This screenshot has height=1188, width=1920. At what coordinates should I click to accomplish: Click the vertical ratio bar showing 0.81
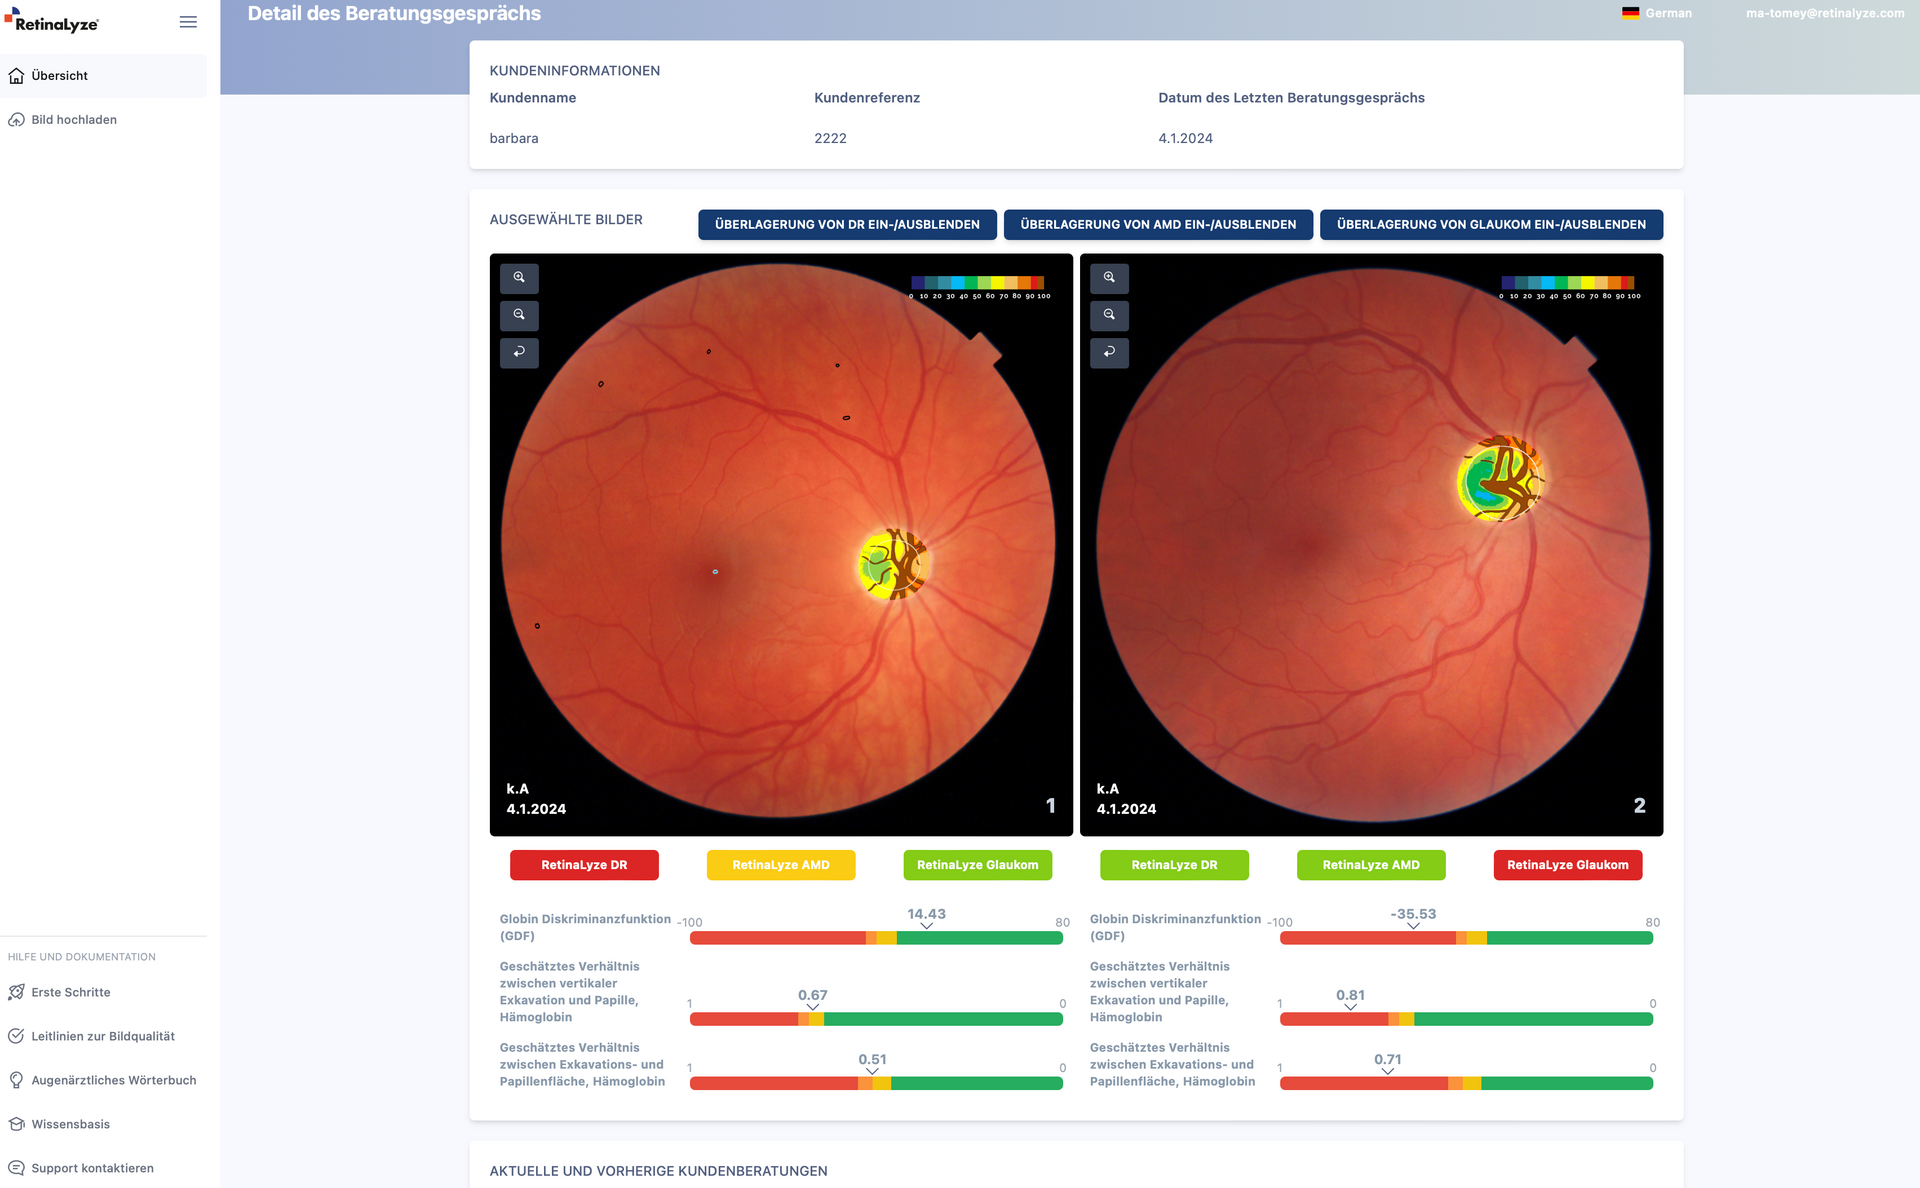click(1466, 1019)
